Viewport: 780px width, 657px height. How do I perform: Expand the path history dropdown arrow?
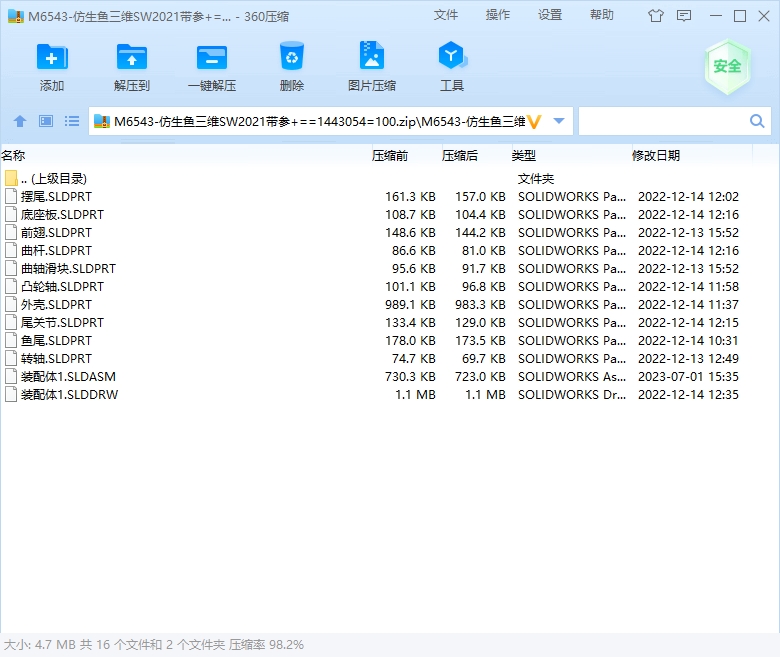559,121
